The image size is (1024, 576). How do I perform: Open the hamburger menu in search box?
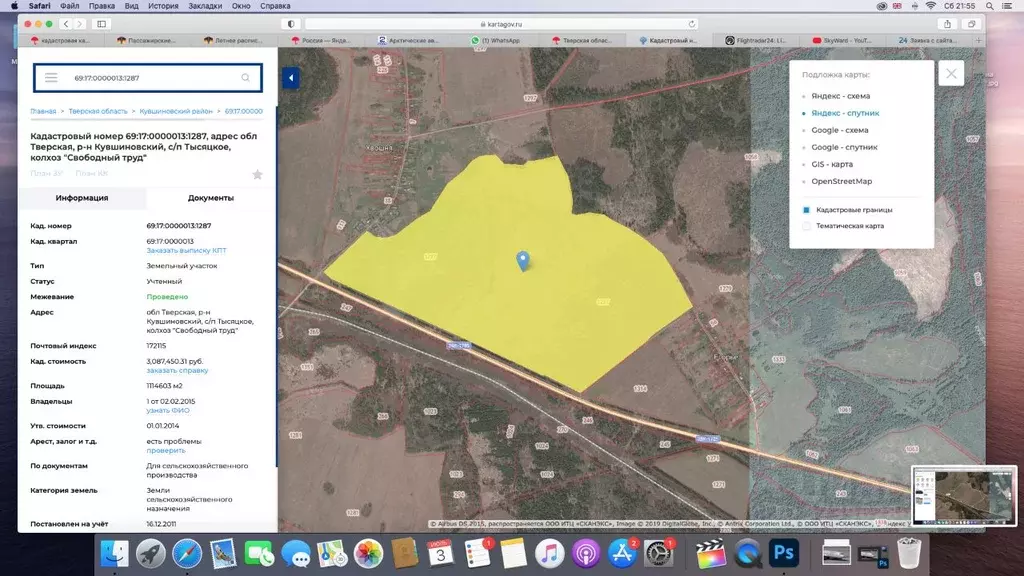[x=51, y=77]
